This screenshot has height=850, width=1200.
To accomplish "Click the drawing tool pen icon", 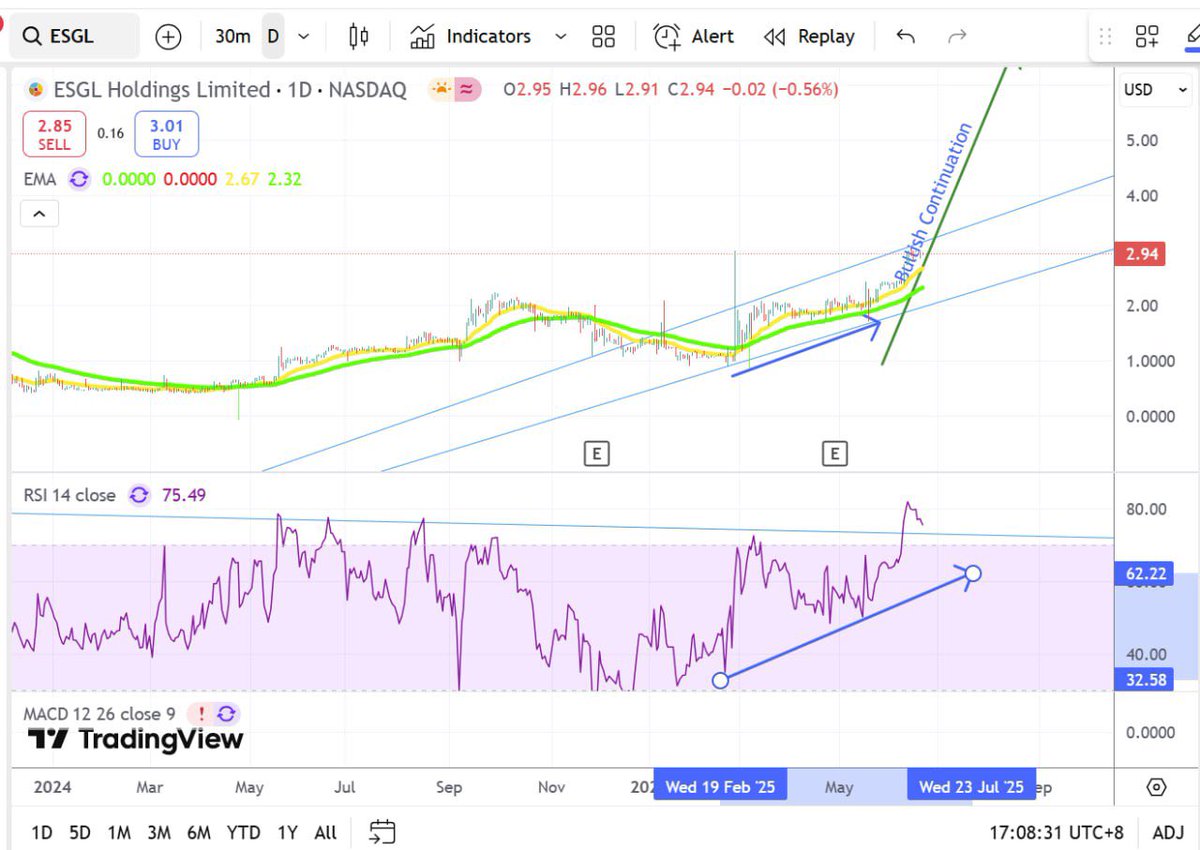I will coord(1192,37).
